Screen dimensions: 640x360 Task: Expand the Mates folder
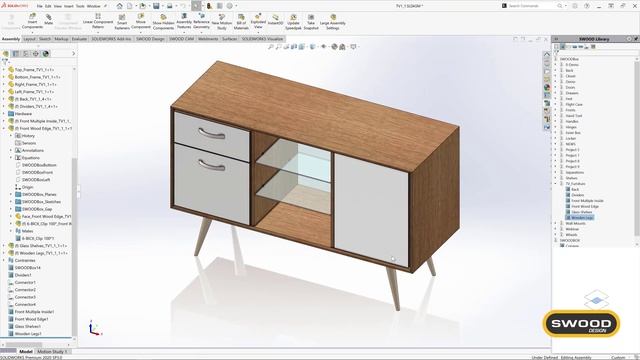pos(11,231)
